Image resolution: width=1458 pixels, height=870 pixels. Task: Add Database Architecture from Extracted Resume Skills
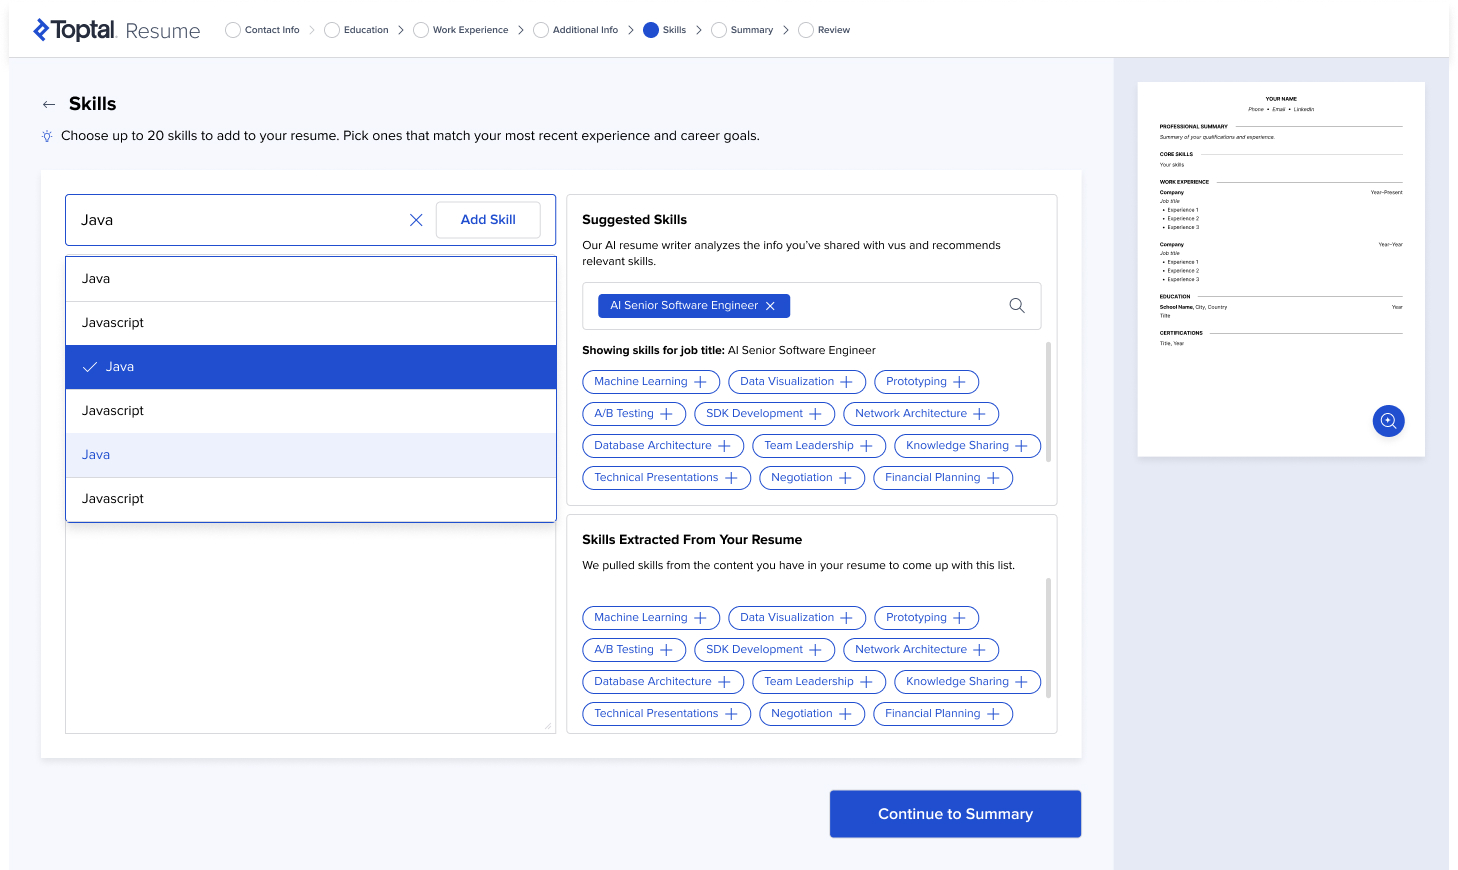pyautogui.click(x=663, y=682)
